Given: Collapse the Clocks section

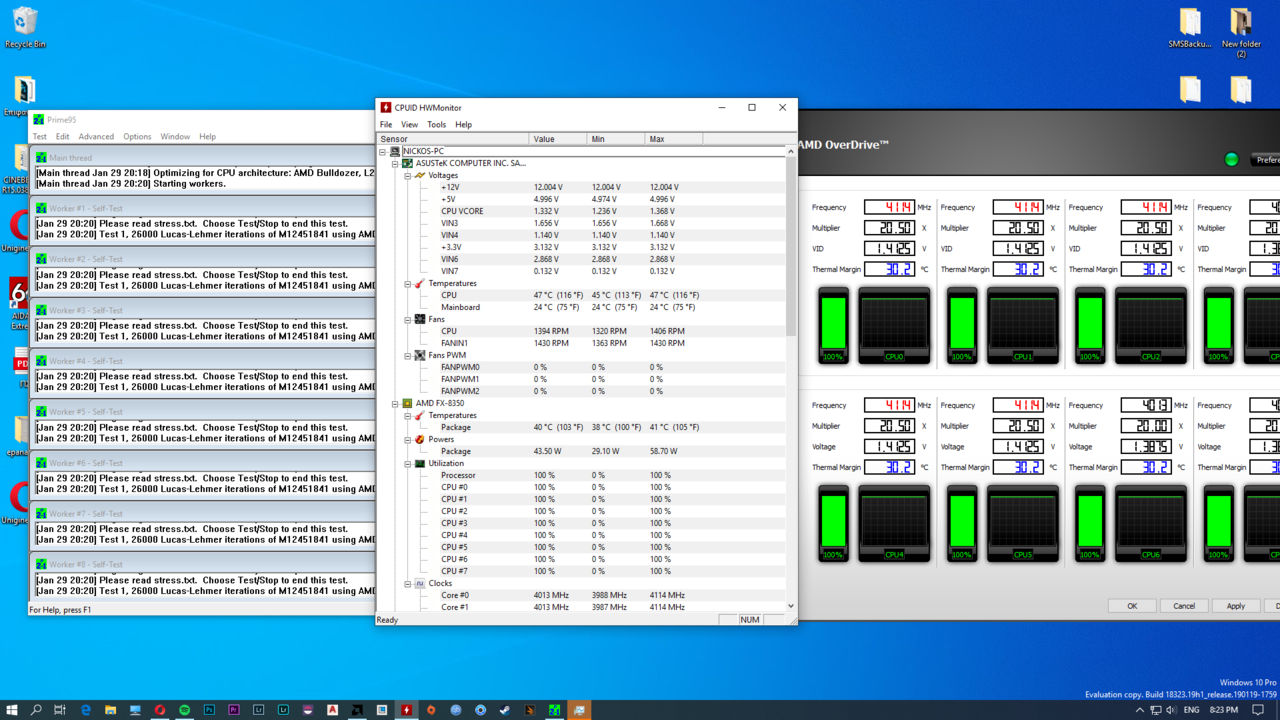Looking at the screenshot, I should (408, 583).
